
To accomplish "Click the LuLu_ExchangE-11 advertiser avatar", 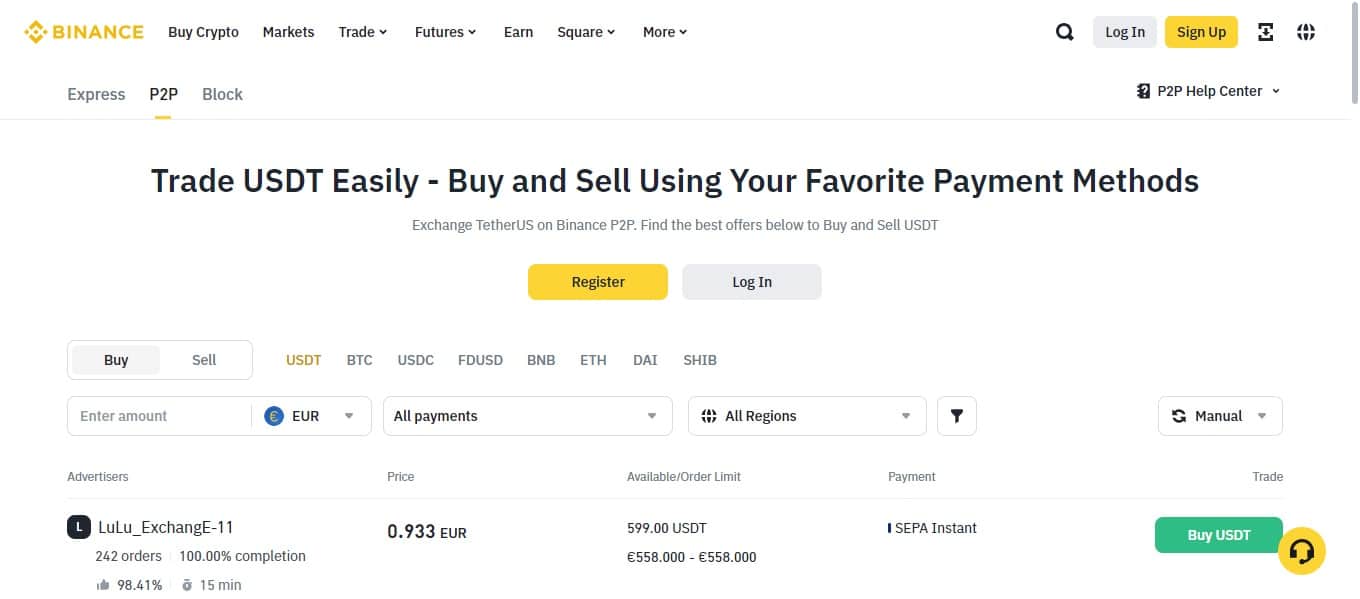I will [79, 527].
